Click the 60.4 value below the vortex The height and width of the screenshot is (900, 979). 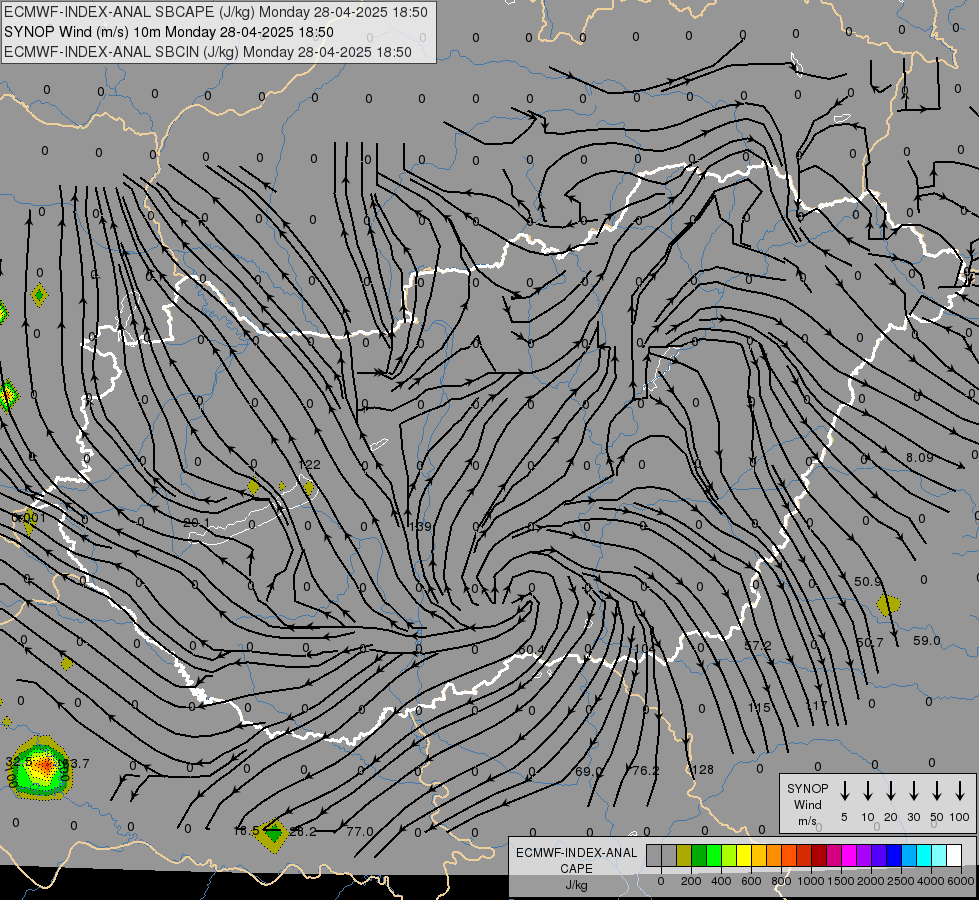coord(531,650)
